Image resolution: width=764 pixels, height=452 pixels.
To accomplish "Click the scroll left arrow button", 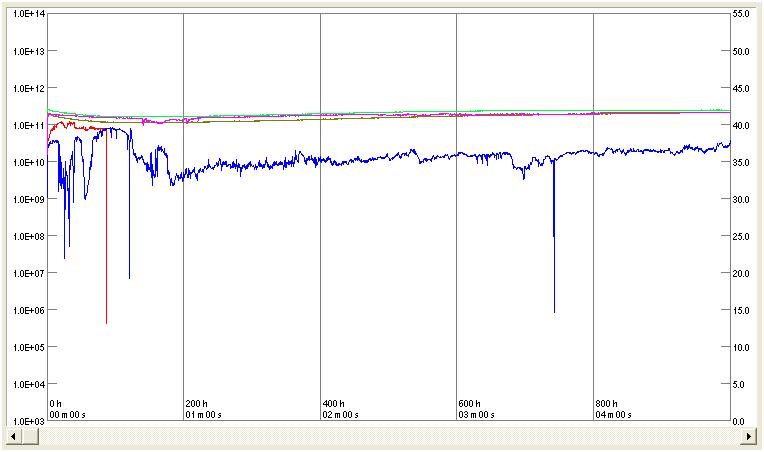I will point(14,436).
